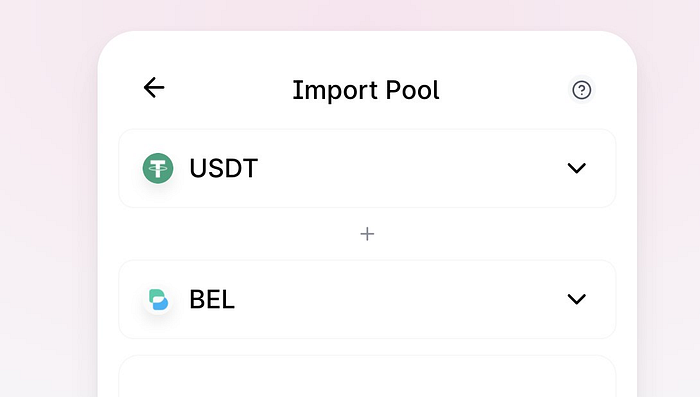Return to the previous pool screen
Image resolution: width=700 pixels, height=397 pixels.
pyautogui.click(x=154, y=88)
